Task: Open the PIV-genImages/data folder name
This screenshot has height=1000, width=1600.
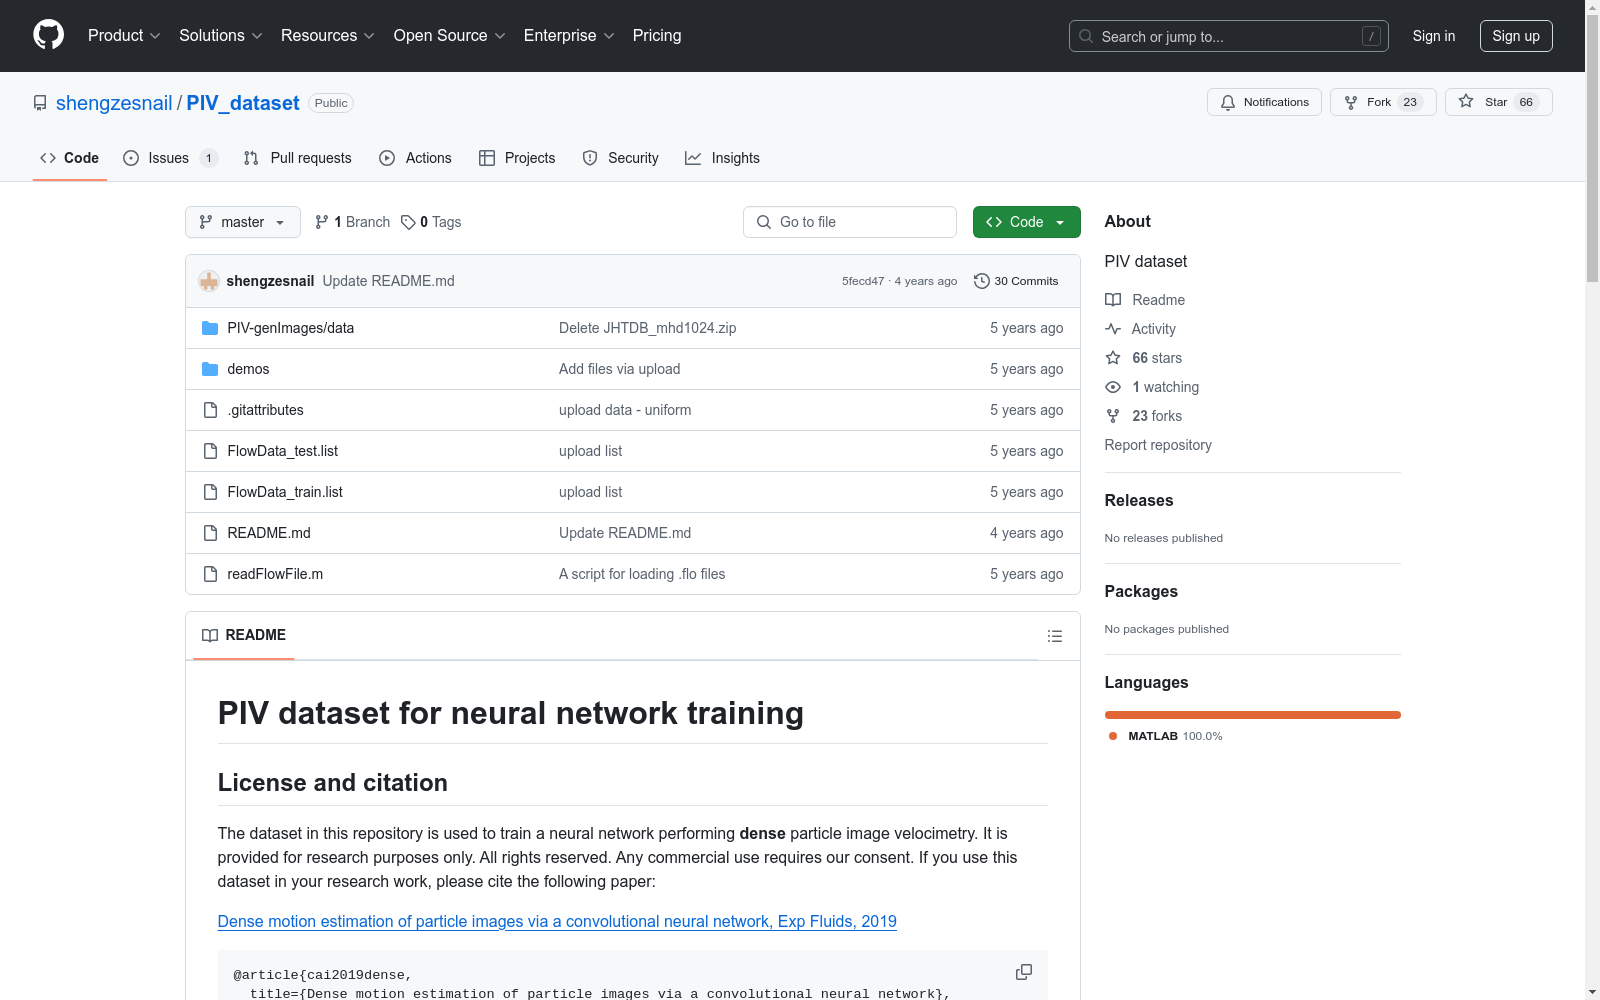Action: pos(291,328)
